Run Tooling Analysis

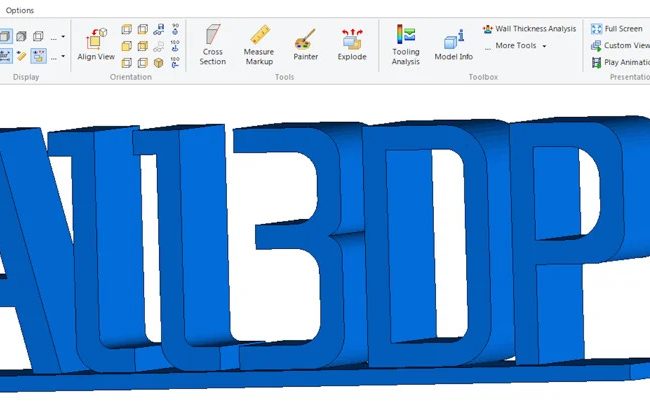(x=405, y=45)
